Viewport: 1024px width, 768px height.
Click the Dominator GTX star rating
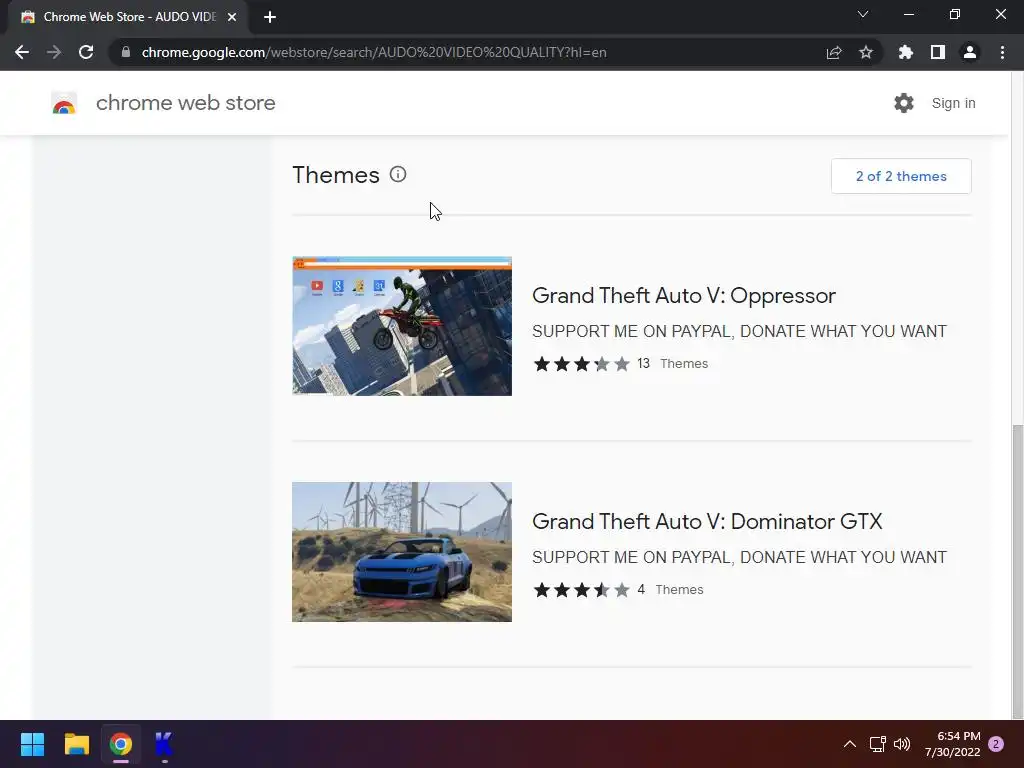(581, 590)
